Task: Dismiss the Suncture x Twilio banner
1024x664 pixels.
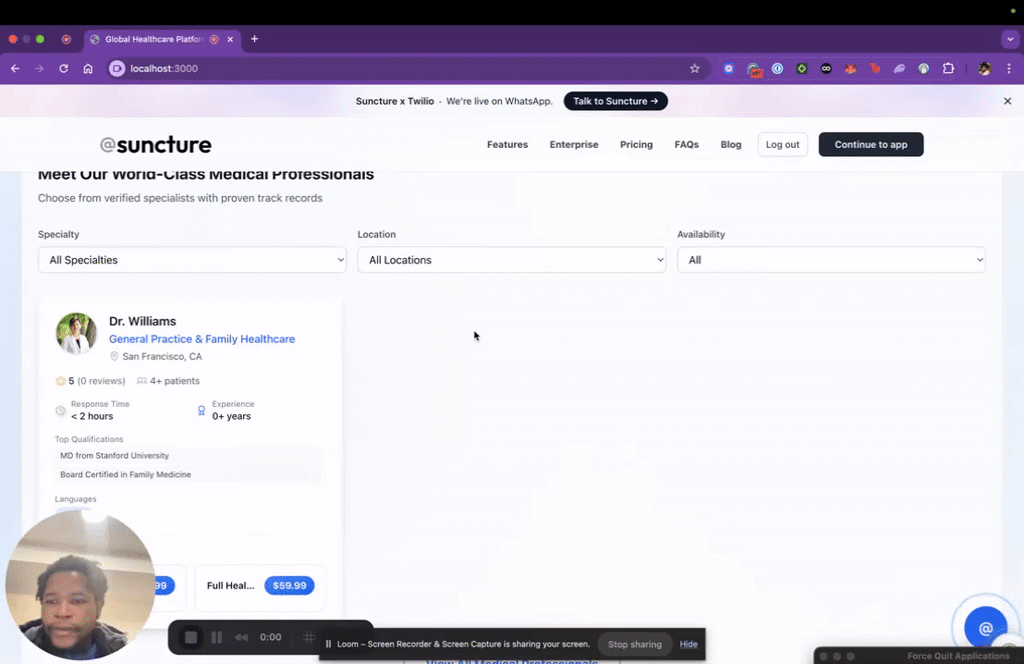Action: 1007,101
